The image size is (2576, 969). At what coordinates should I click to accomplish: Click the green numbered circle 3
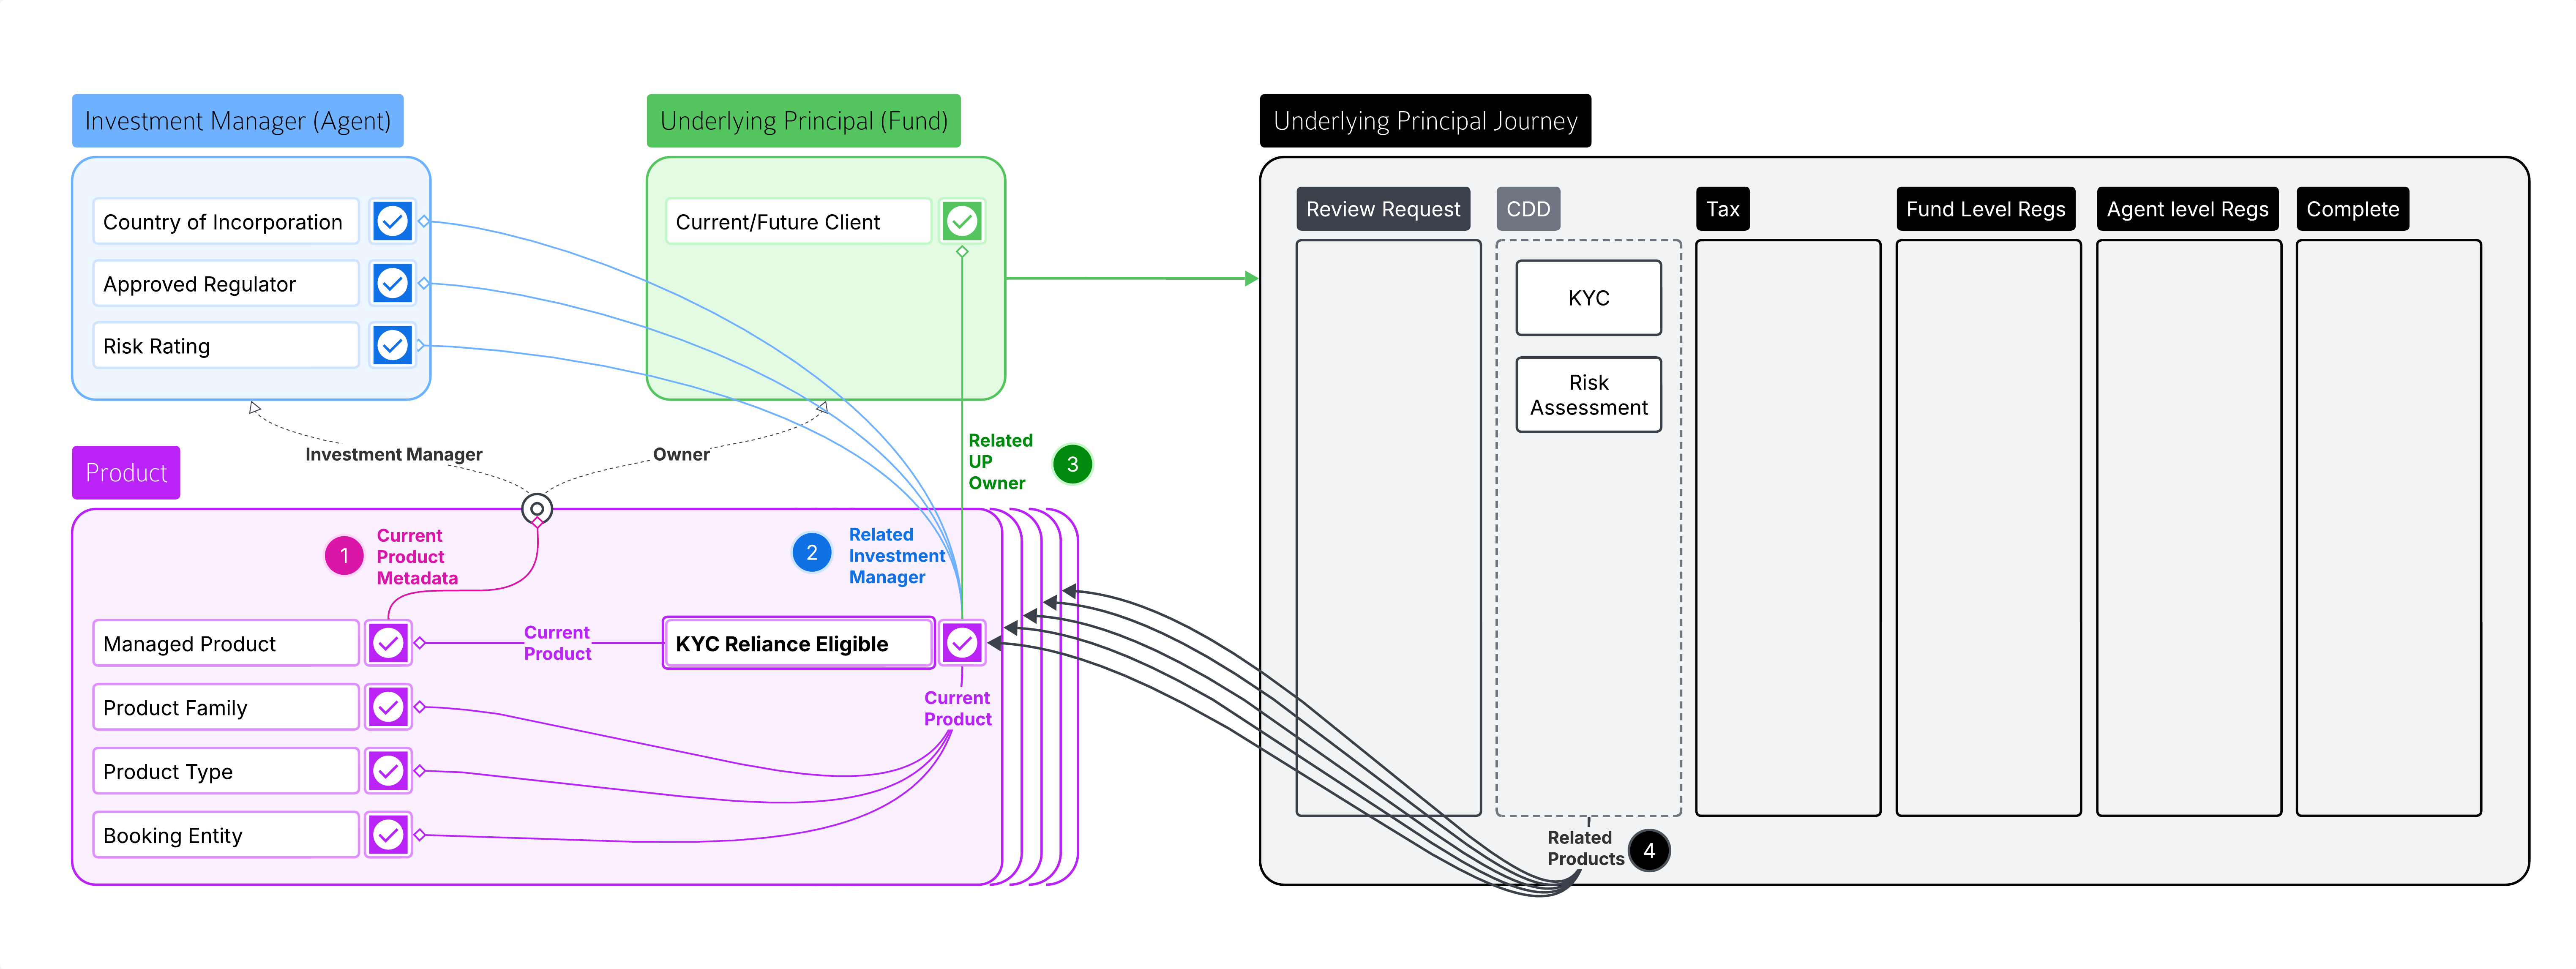1072,464
